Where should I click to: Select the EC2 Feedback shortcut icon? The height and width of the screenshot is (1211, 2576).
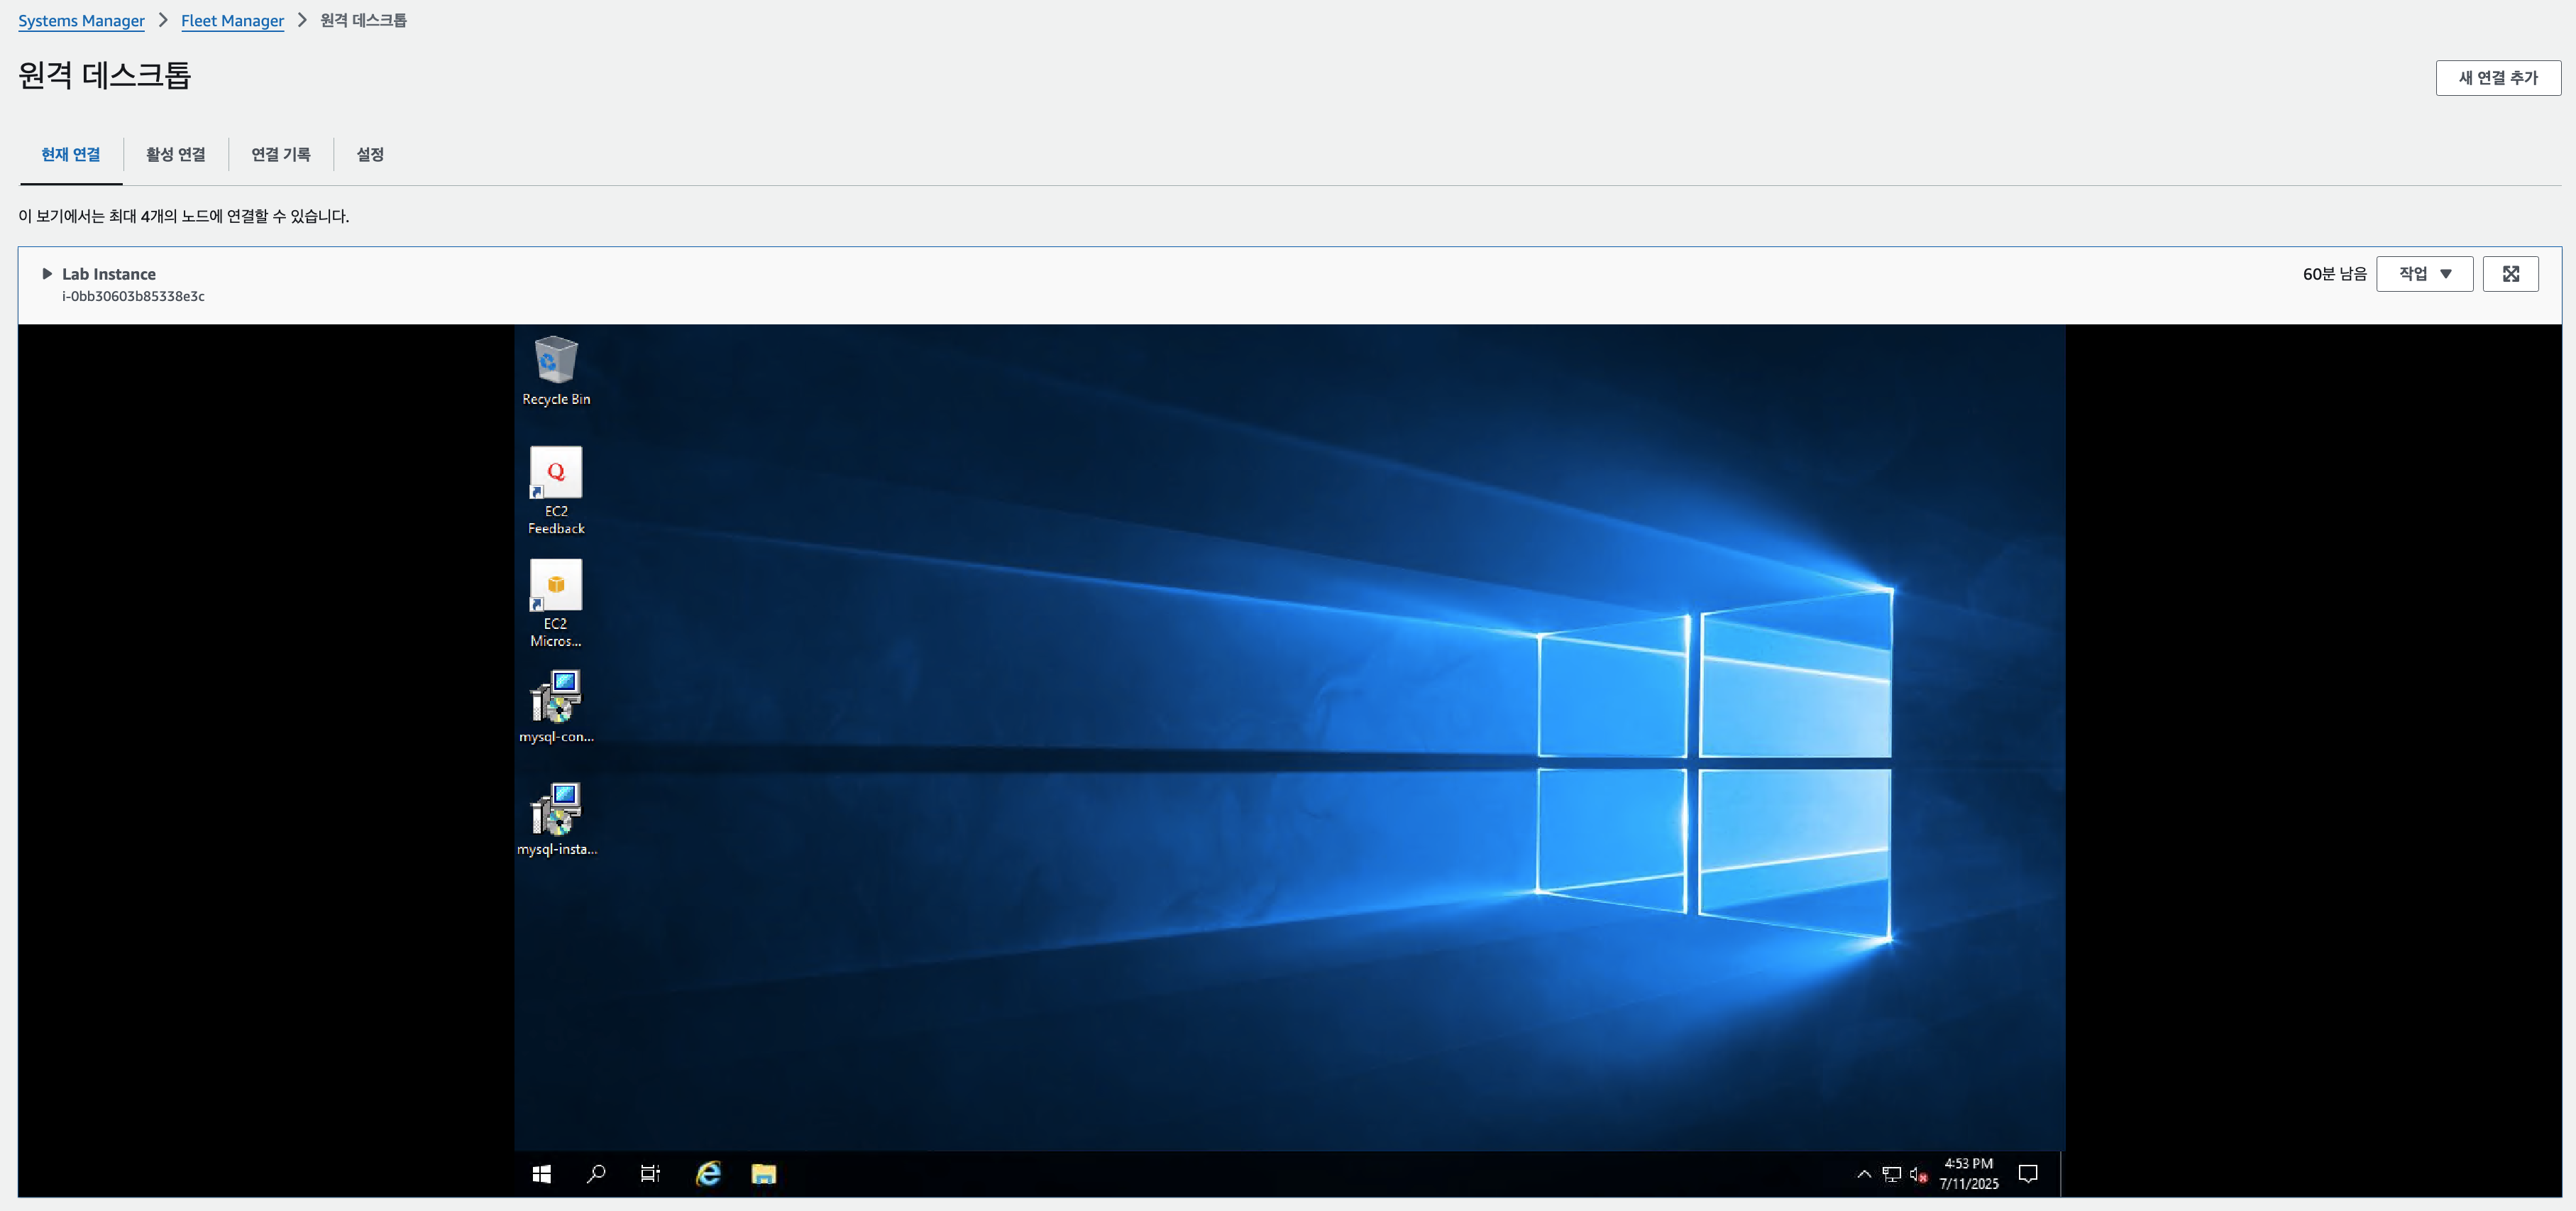pos(556,491)
